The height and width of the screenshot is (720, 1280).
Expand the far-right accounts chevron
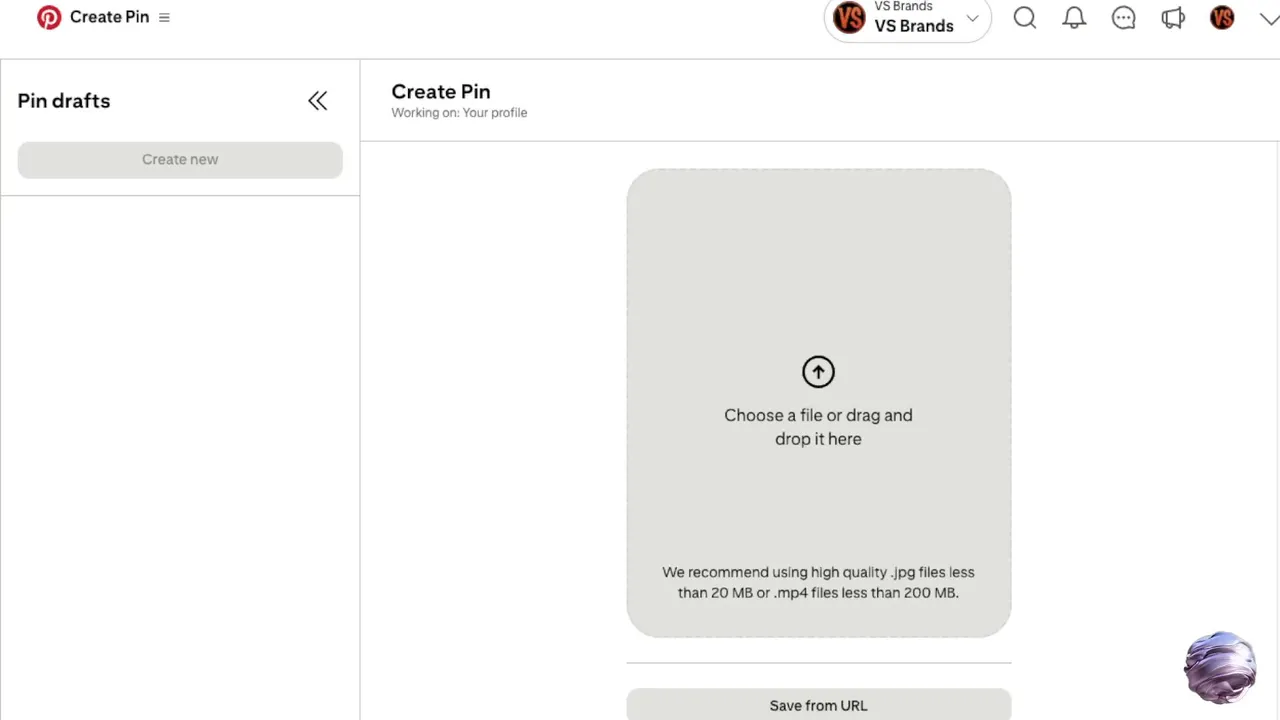[1268, 19]
